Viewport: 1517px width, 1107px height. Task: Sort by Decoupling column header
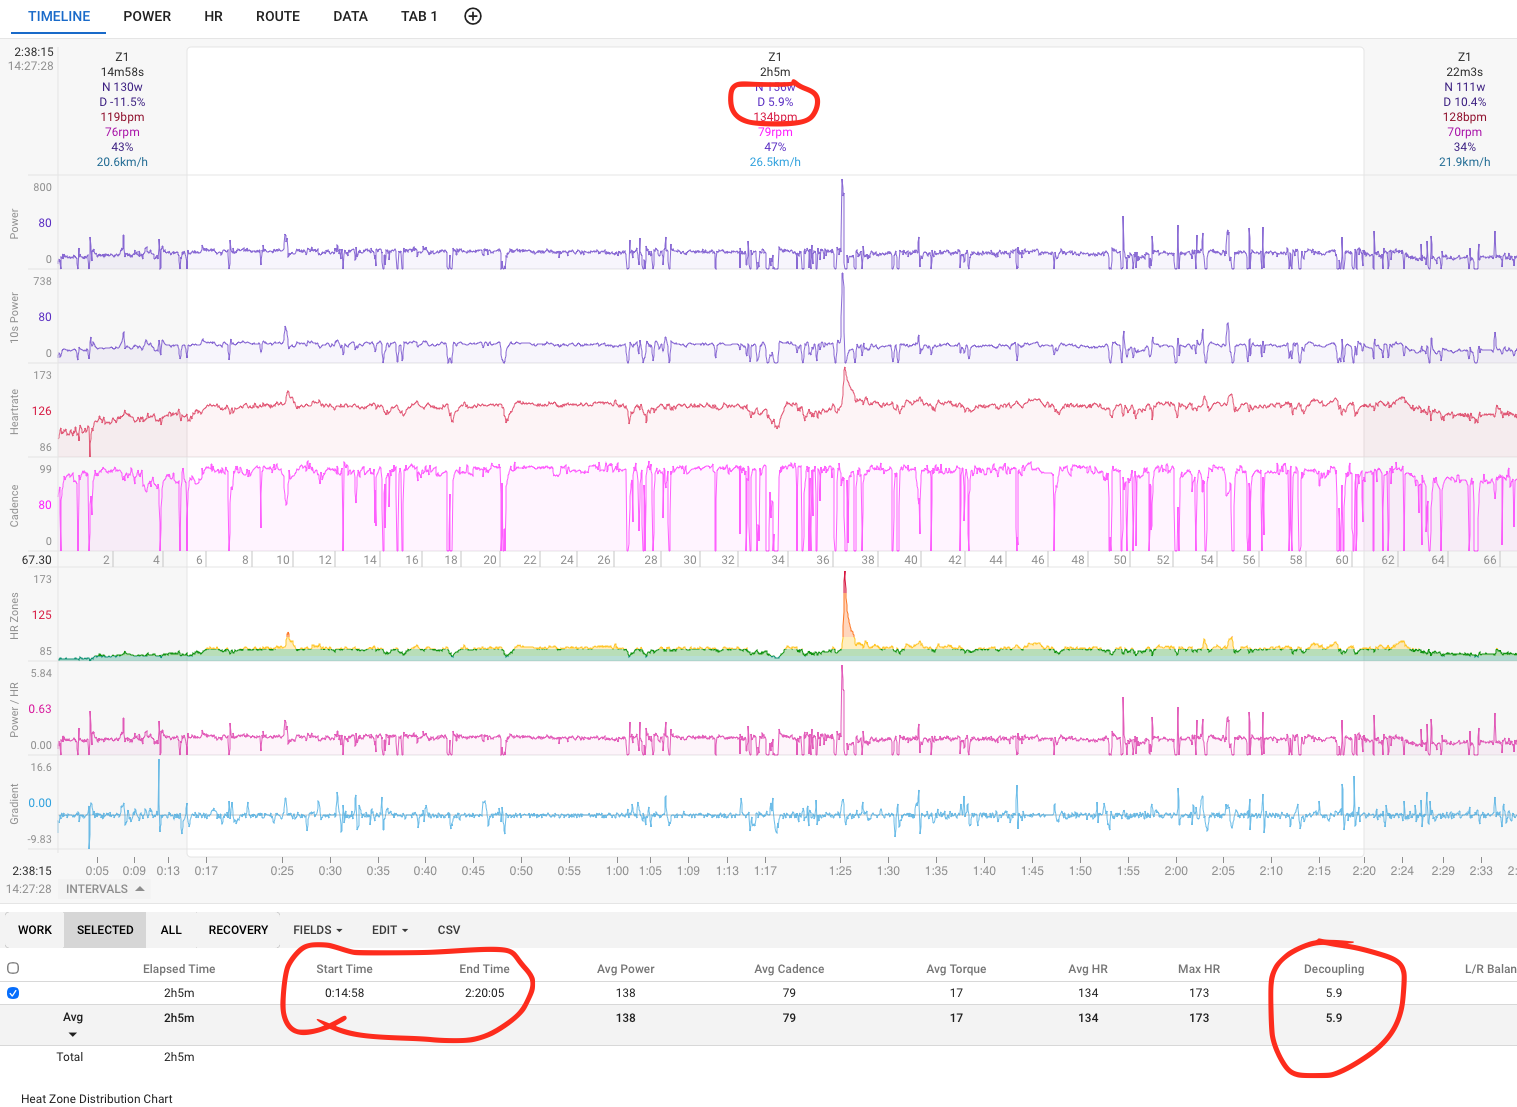click(x=1333, y=969)
